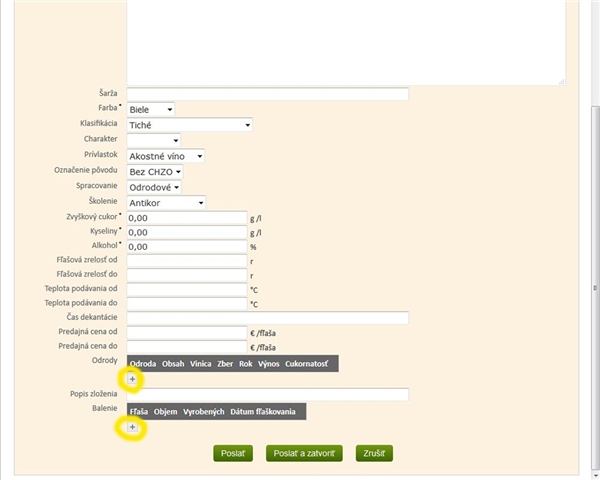Click the scrollbar down arrow
This screenshot has height=480, width=600.
click(595, 476)
